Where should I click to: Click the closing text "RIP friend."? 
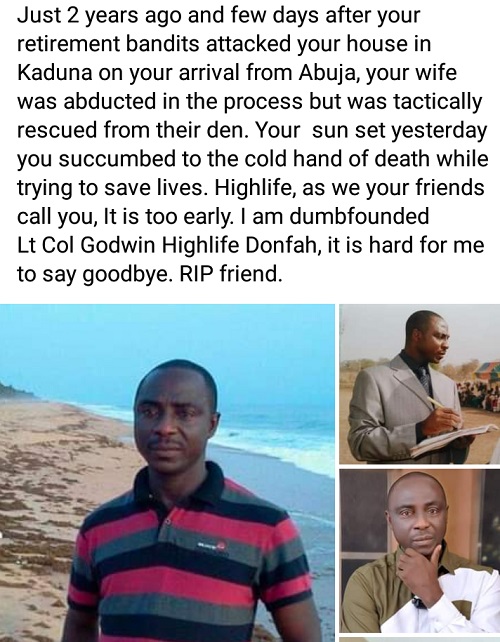pyautogui.click(x=231, y=274)
